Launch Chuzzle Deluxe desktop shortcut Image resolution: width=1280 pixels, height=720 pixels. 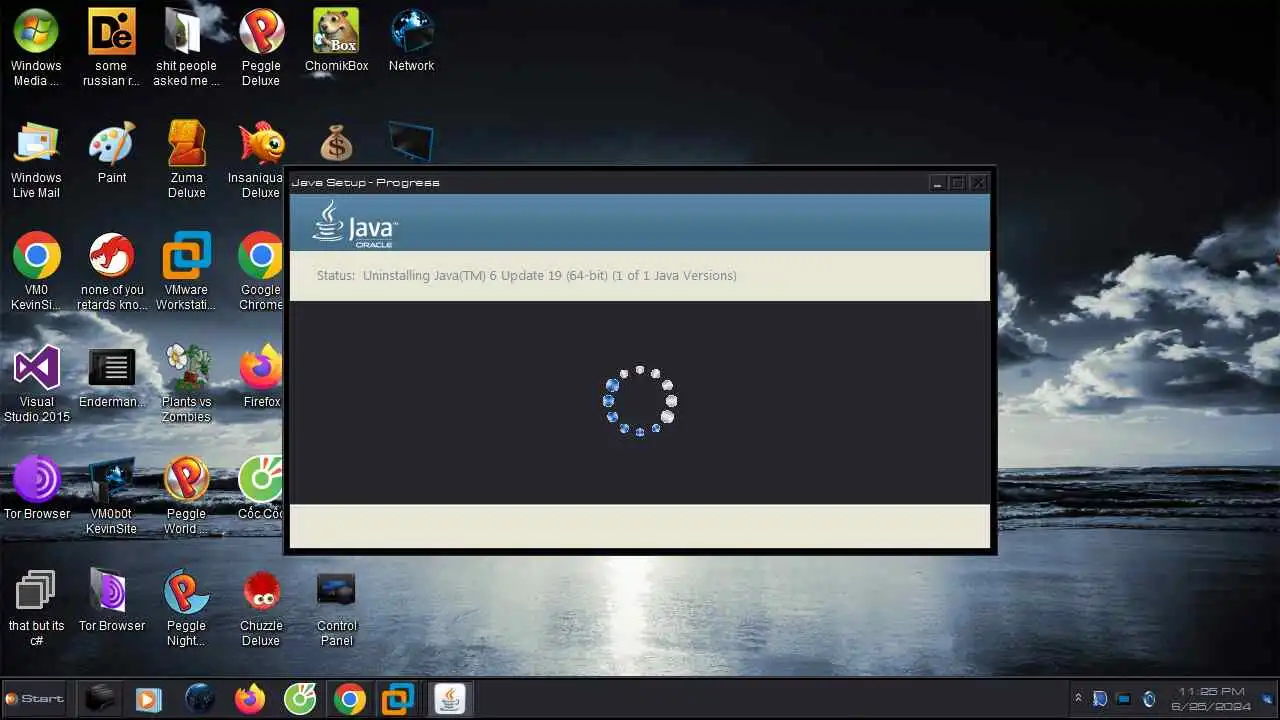pyautogui.click(x=261, y=608)
